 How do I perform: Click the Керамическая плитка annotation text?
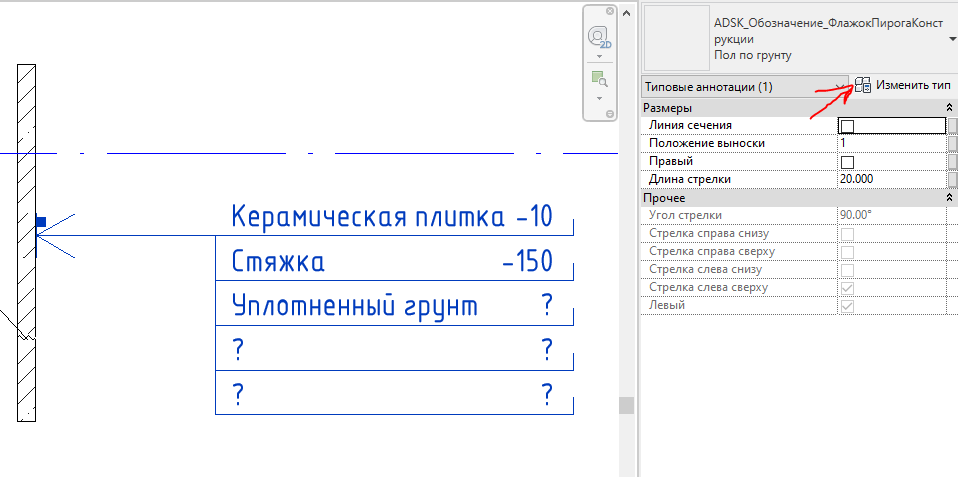pos(366,216)
